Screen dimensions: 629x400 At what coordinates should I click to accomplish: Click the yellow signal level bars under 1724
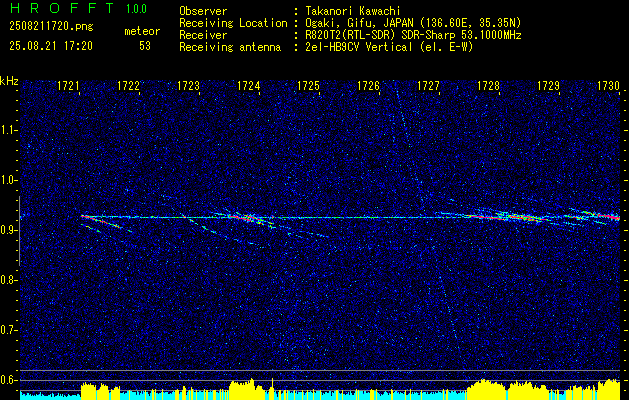(x=247, y=389)
